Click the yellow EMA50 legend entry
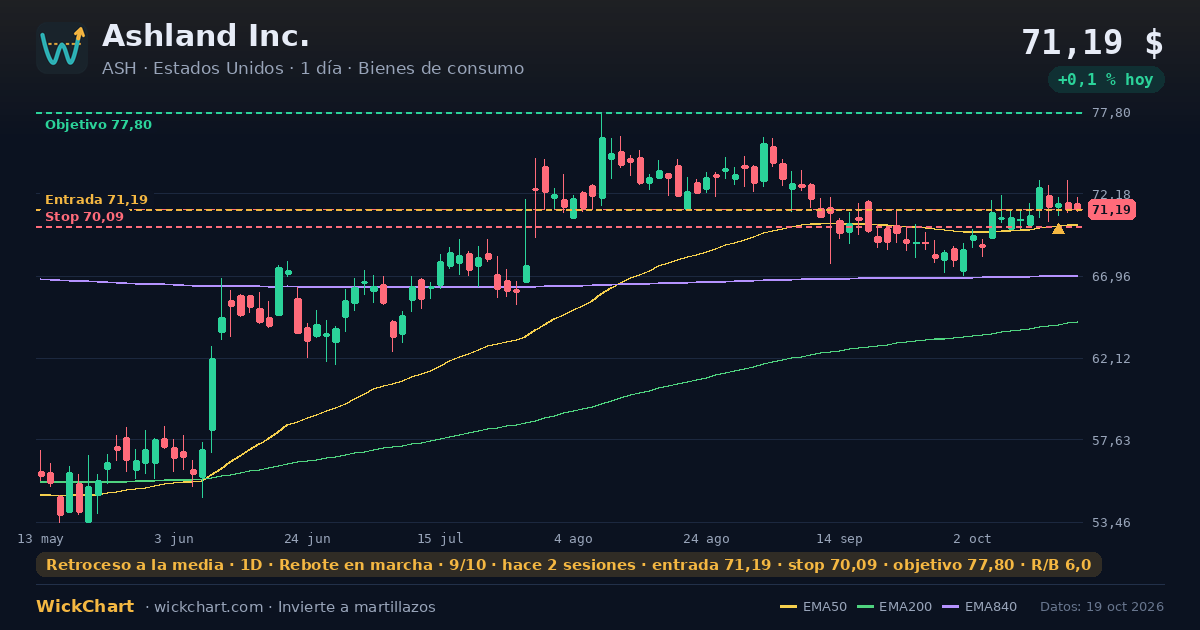The width and height of the screenshot is (1200, 630). tap(812, 607)
